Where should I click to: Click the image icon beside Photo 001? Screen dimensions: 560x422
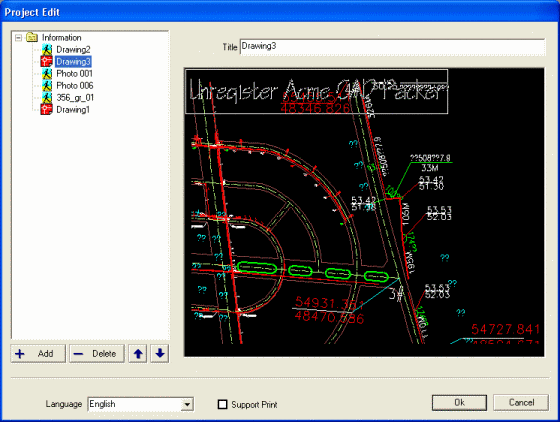click(x=46, y=74)
